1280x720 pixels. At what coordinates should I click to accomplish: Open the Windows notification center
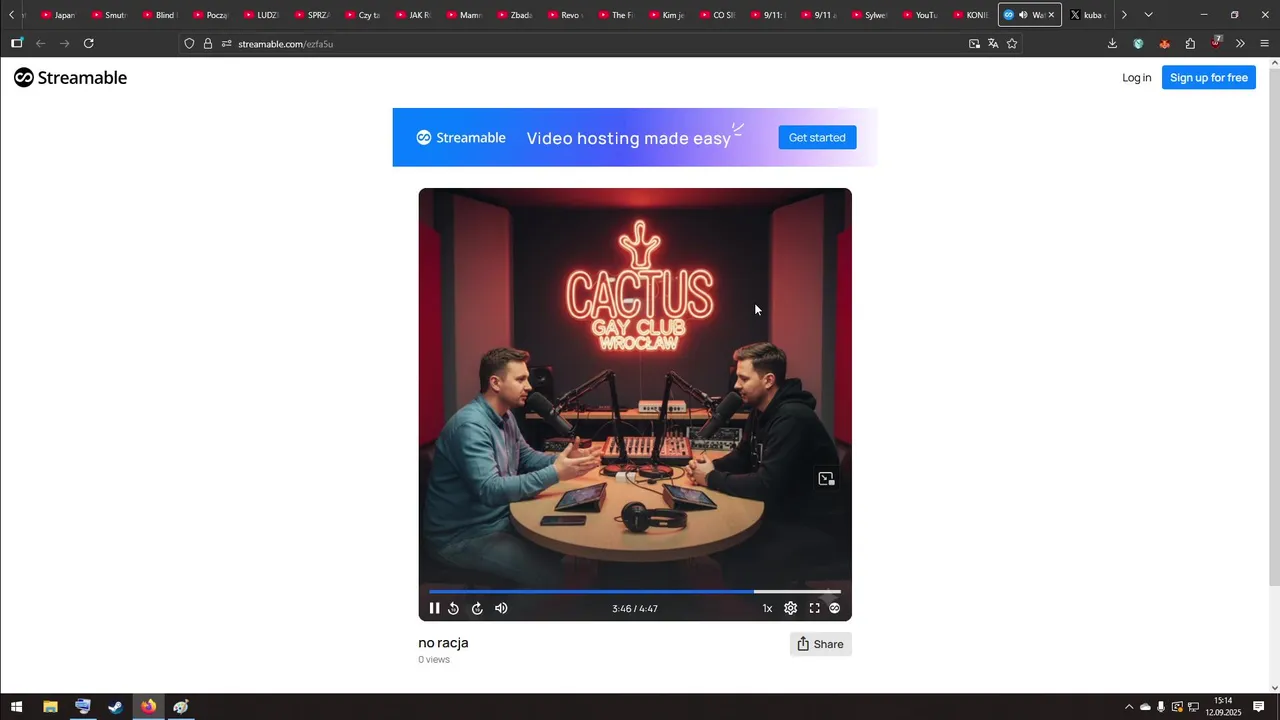tap(1259, 707)
